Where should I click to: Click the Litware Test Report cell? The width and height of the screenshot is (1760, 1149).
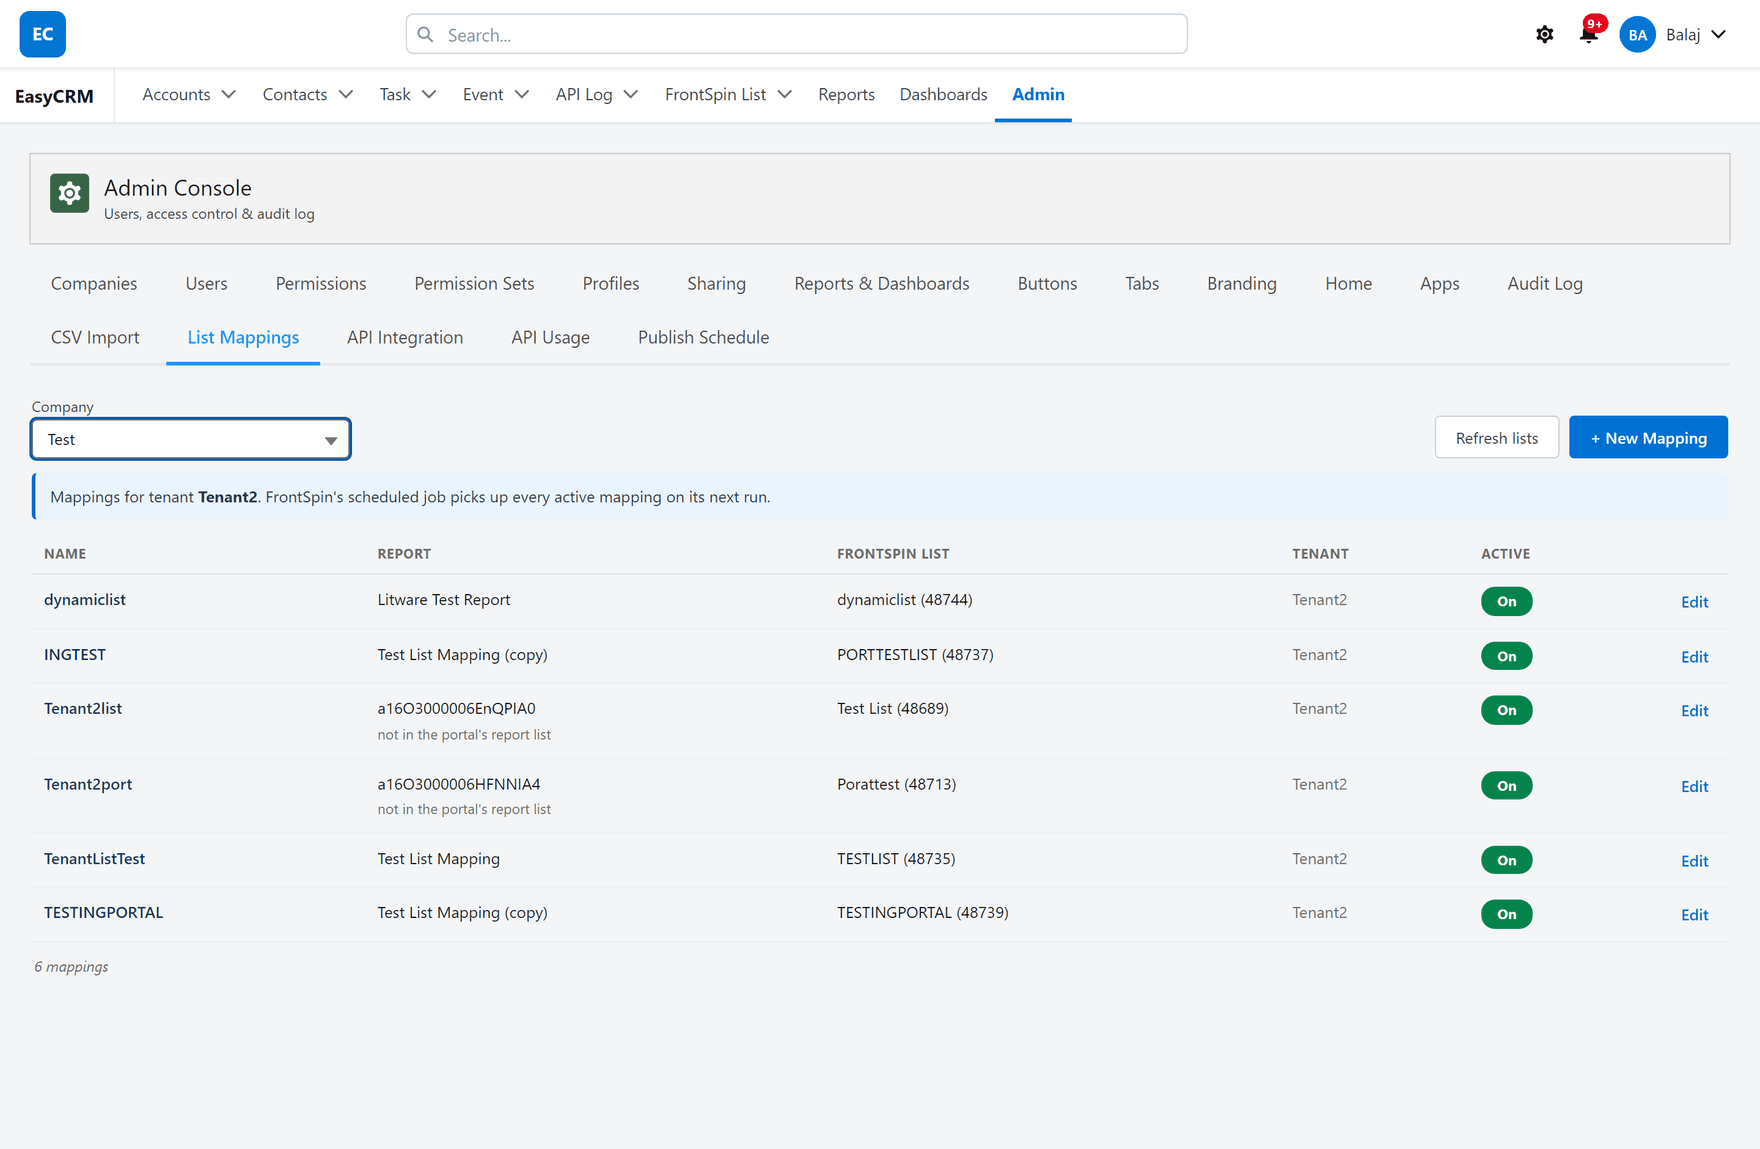(444, 600)
